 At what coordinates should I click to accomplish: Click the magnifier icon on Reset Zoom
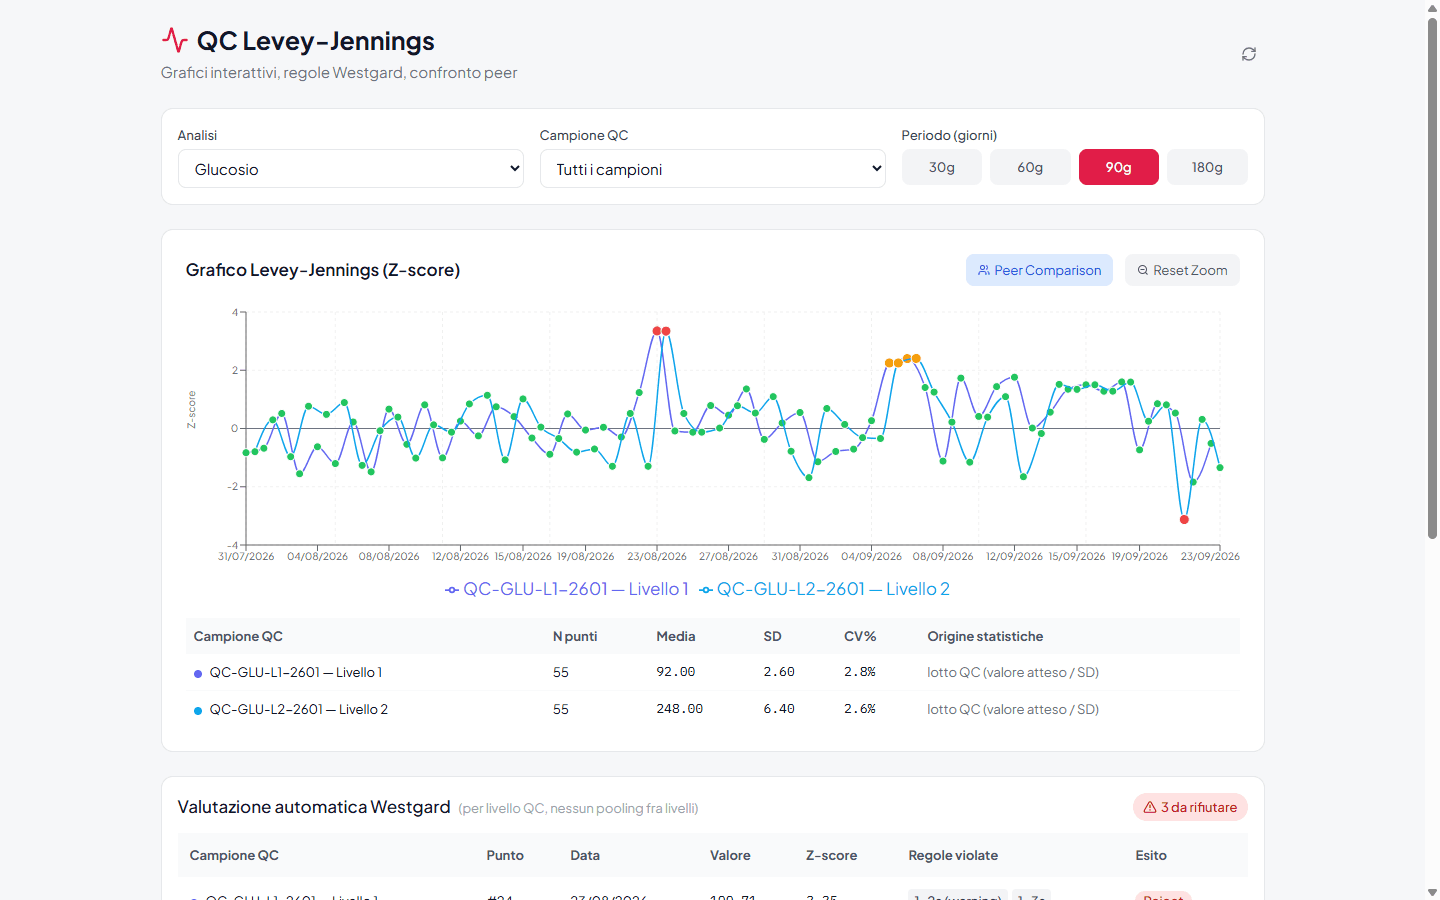tap(1143, 270)
